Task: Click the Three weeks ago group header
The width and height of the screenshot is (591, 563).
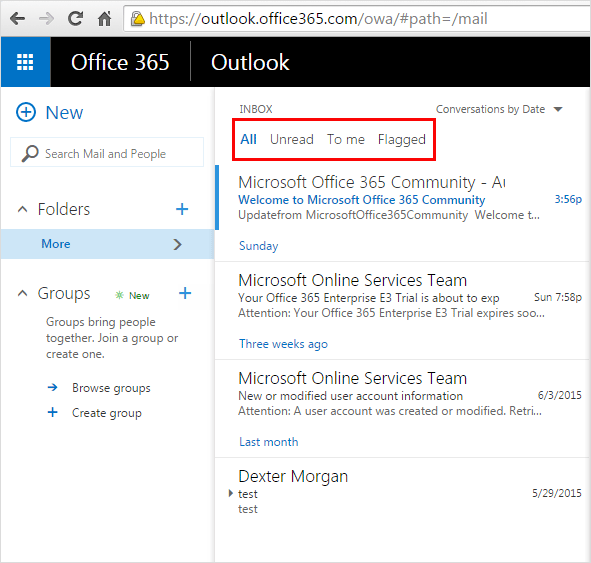Action: coord(283,344)
